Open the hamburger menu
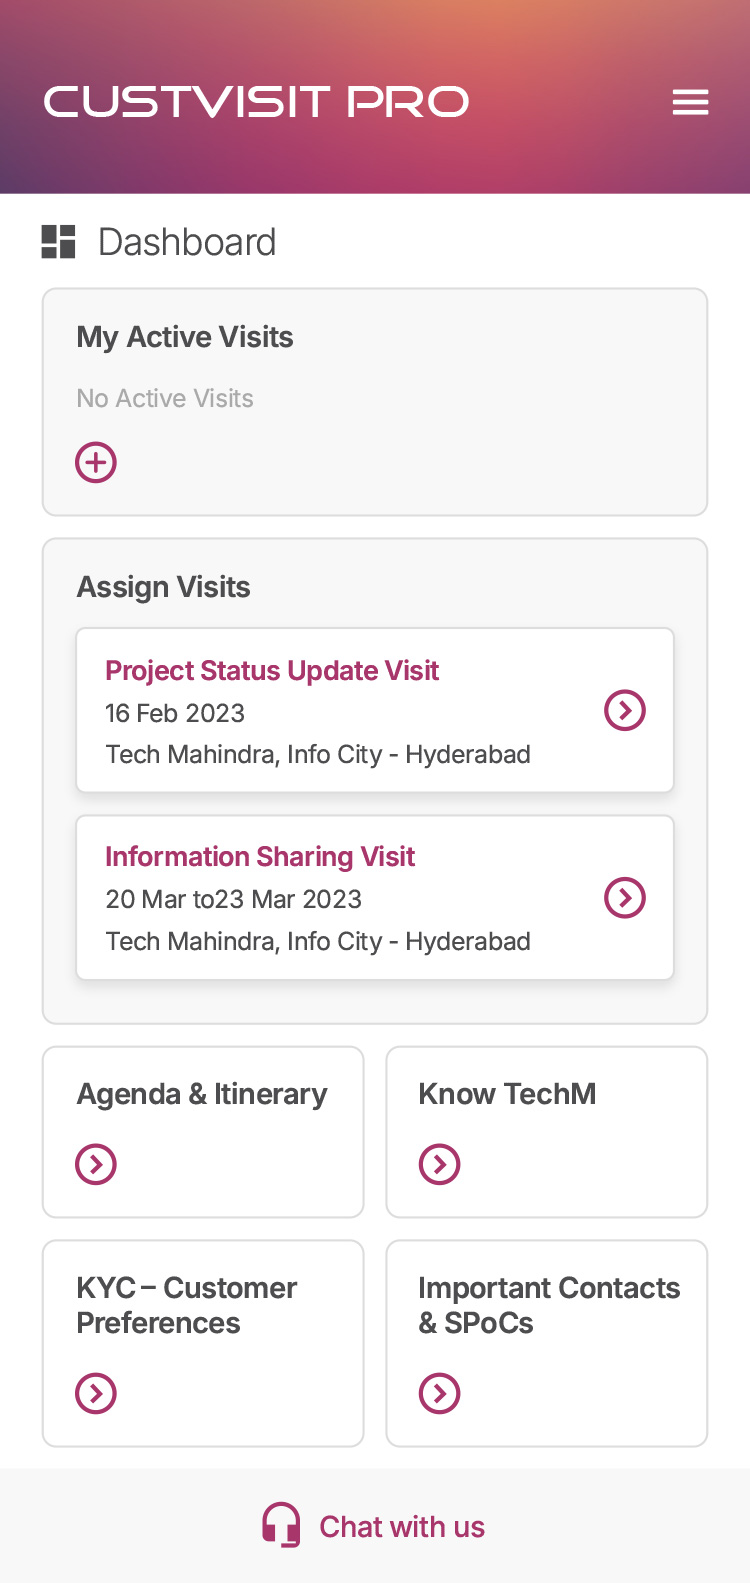The image size is (750, 1583). coord(690,102)
